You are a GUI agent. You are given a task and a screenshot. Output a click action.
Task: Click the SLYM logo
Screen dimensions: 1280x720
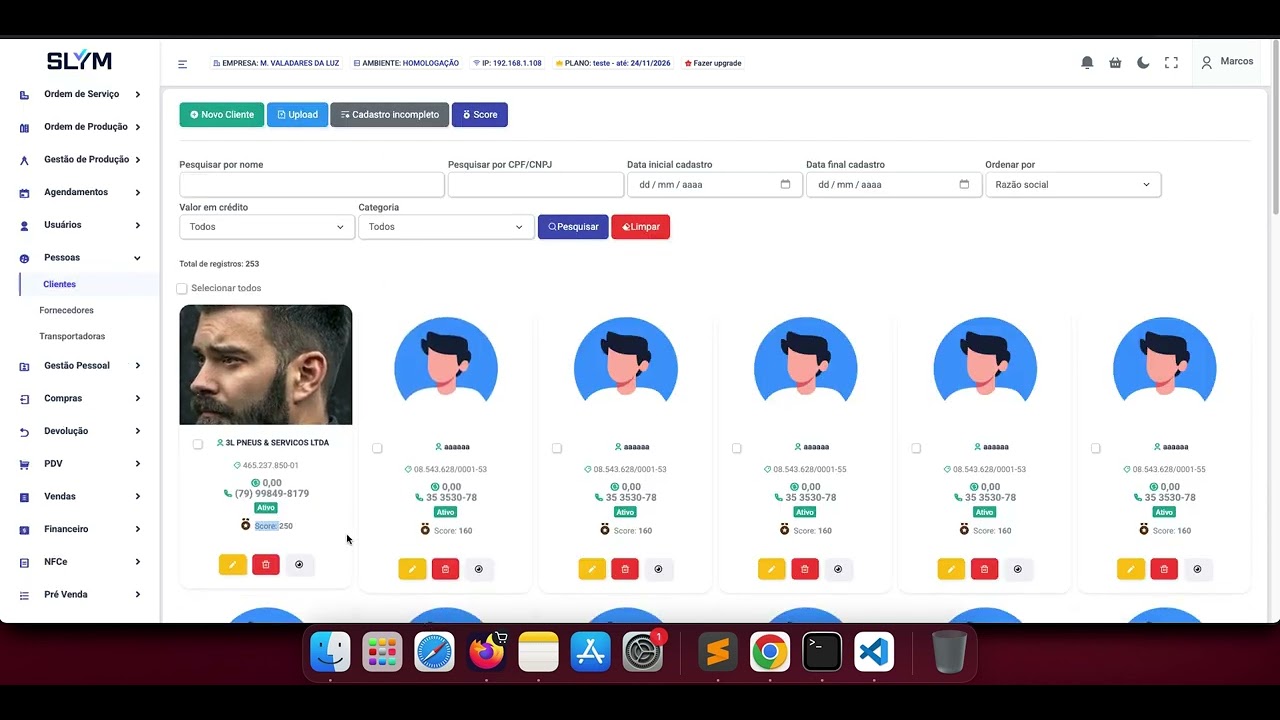79,60
